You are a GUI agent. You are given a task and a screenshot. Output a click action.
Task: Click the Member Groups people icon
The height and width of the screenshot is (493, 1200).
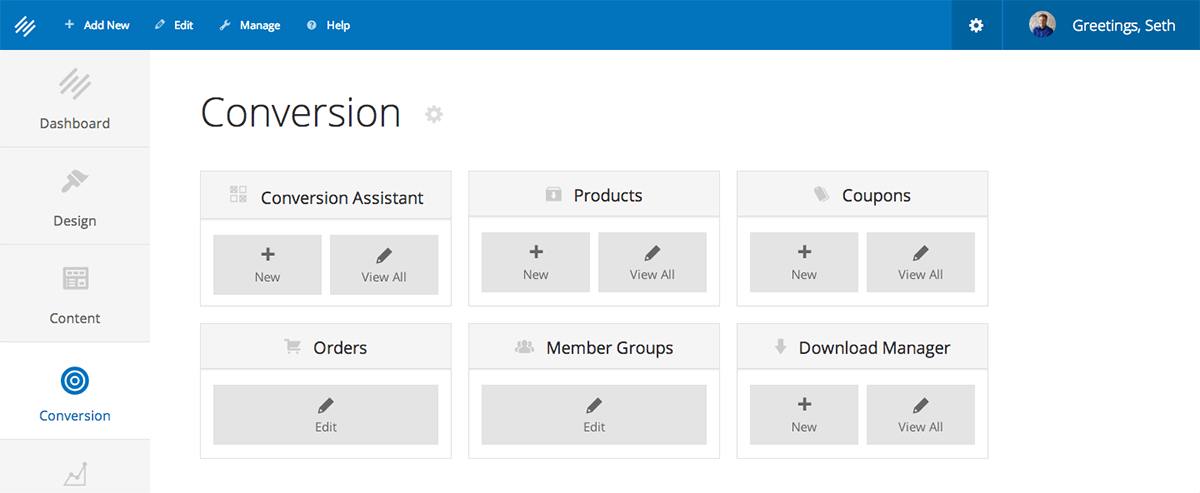(525, 347)
